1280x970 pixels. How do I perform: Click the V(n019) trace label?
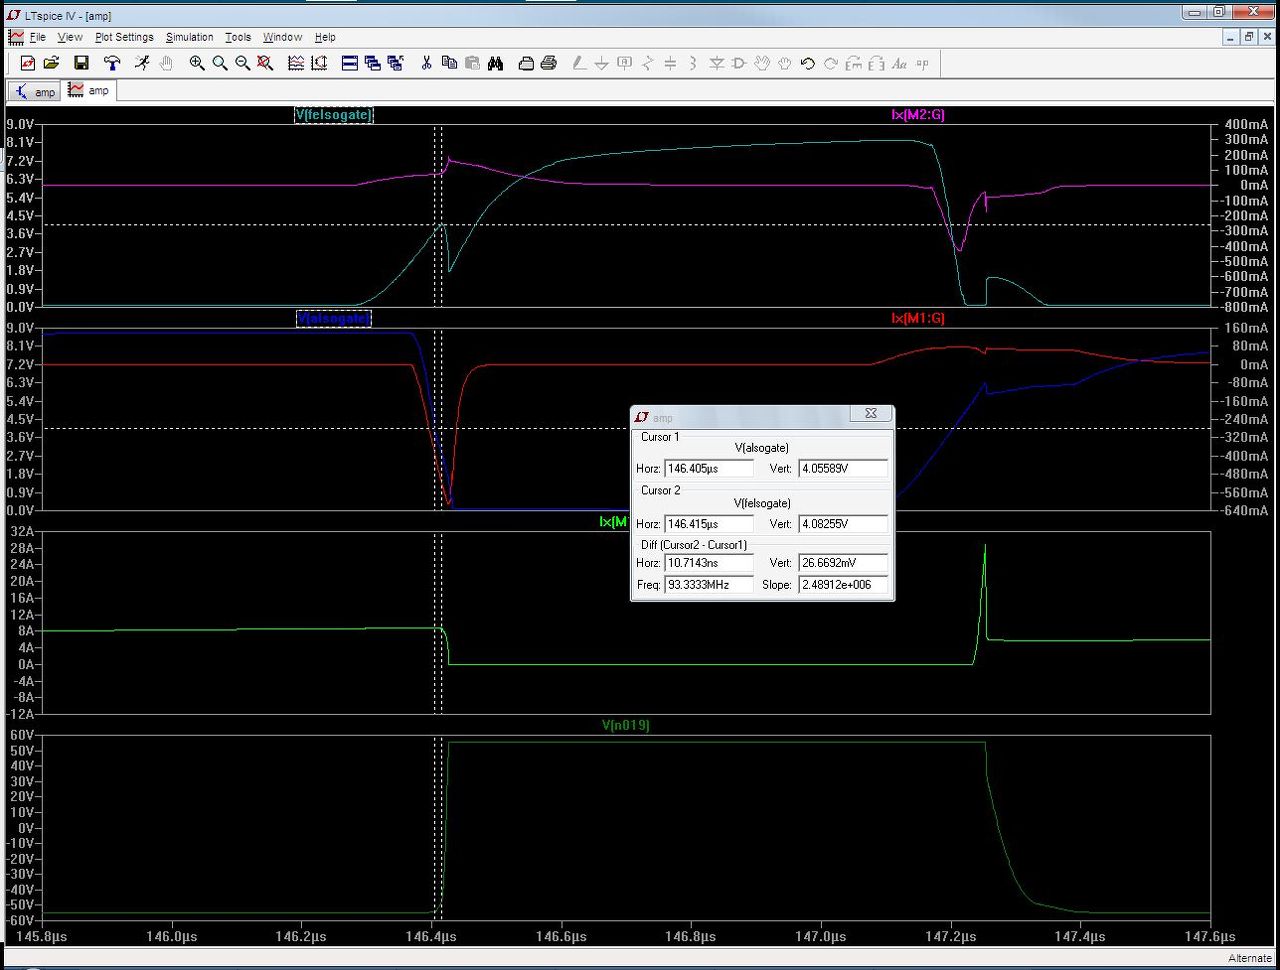tap(625, 725)
